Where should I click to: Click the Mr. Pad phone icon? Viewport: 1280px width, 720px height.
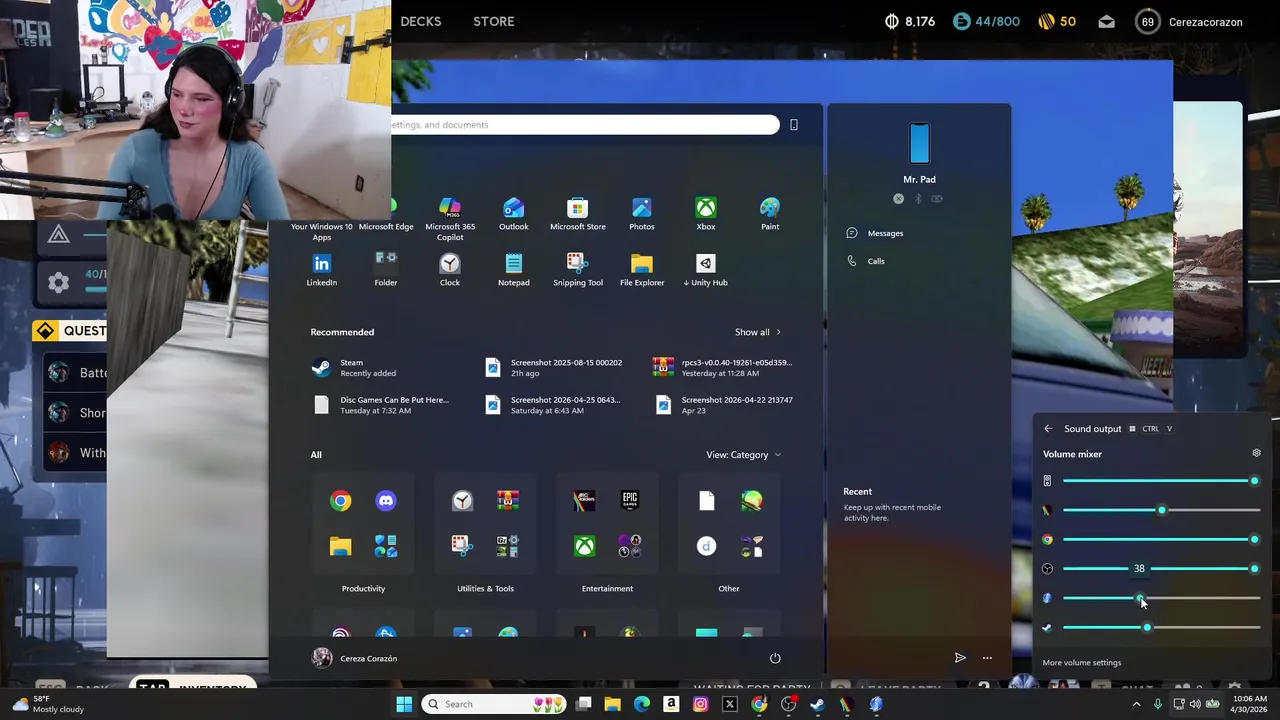pyautogui.click(x=919, y=144)
